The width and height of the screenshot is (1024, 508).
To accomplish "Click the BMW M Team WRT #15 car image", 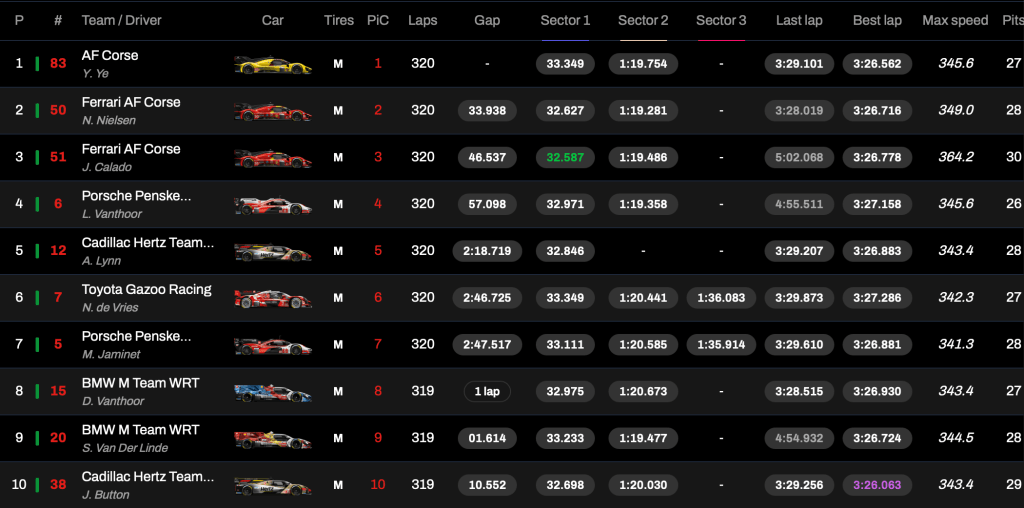I will tap(273, 392).
